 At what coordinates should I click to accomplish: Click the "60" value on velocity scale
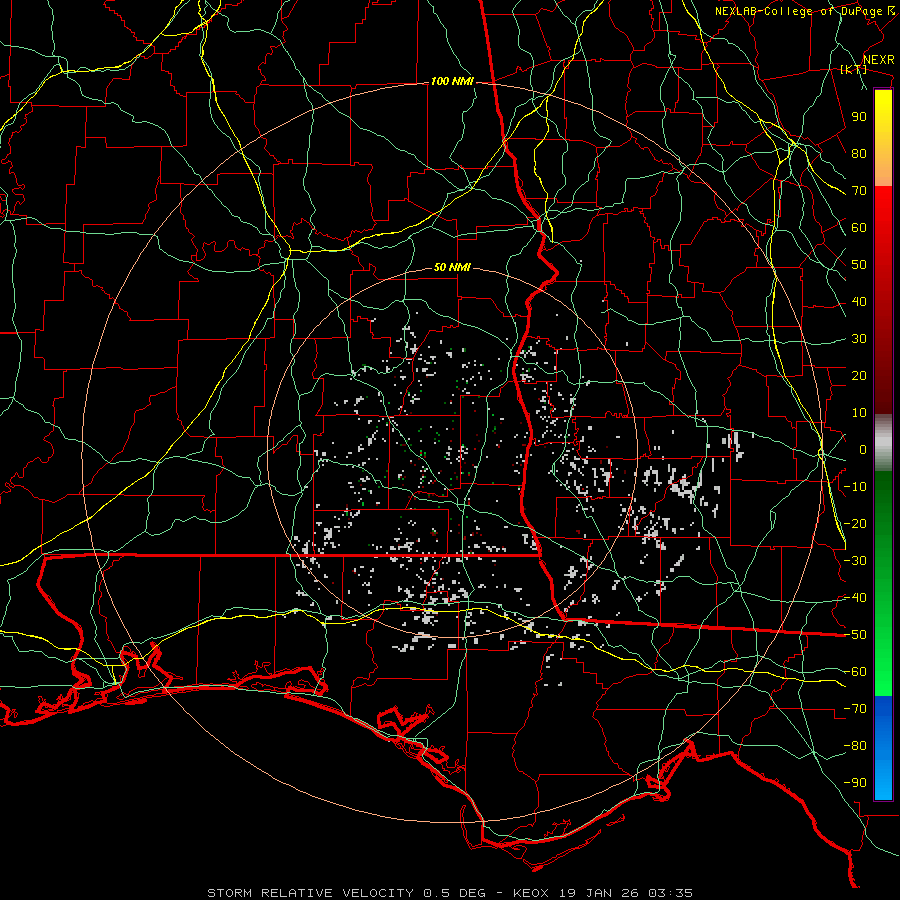click(859, 228)
